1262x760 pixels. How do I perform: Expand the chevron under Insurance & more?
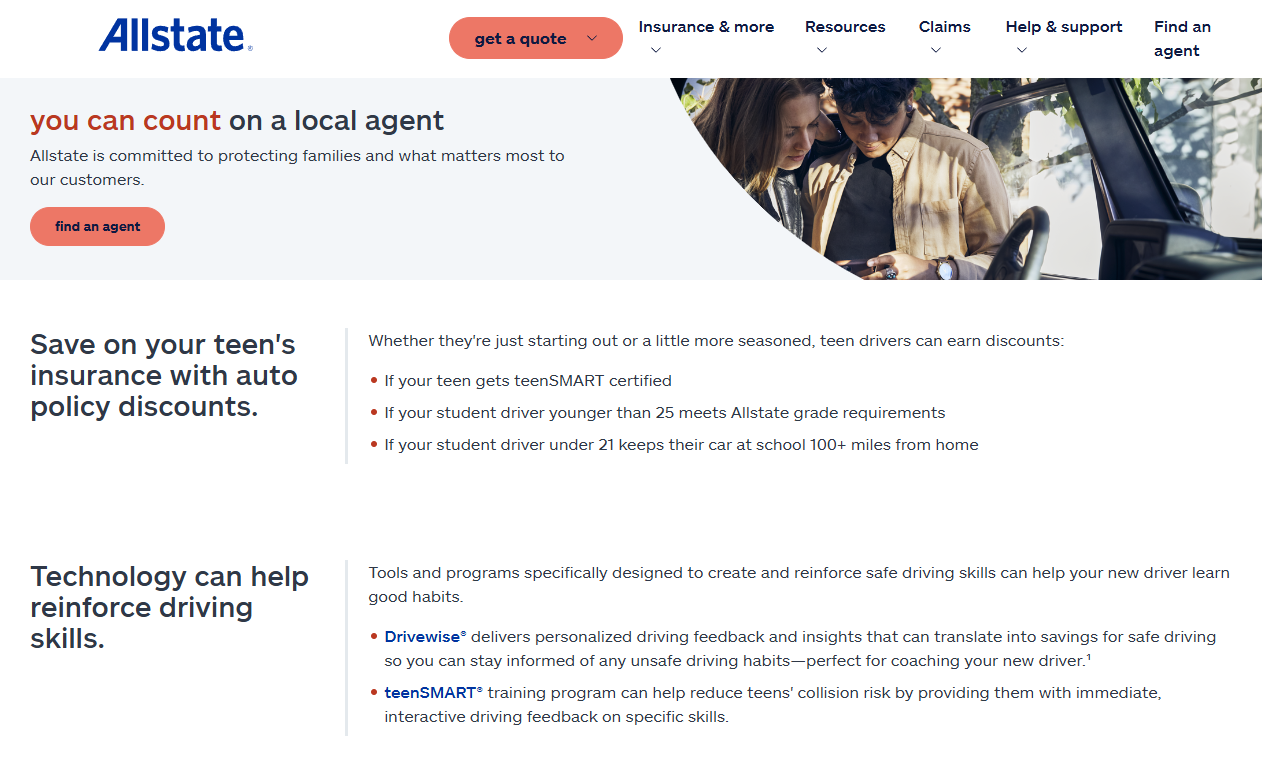click(x=655, y=51)
